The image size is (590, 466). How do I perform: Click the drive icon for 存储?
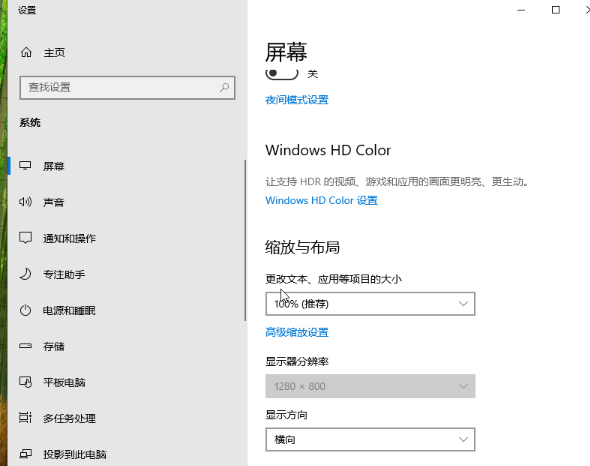pos(25,346)
